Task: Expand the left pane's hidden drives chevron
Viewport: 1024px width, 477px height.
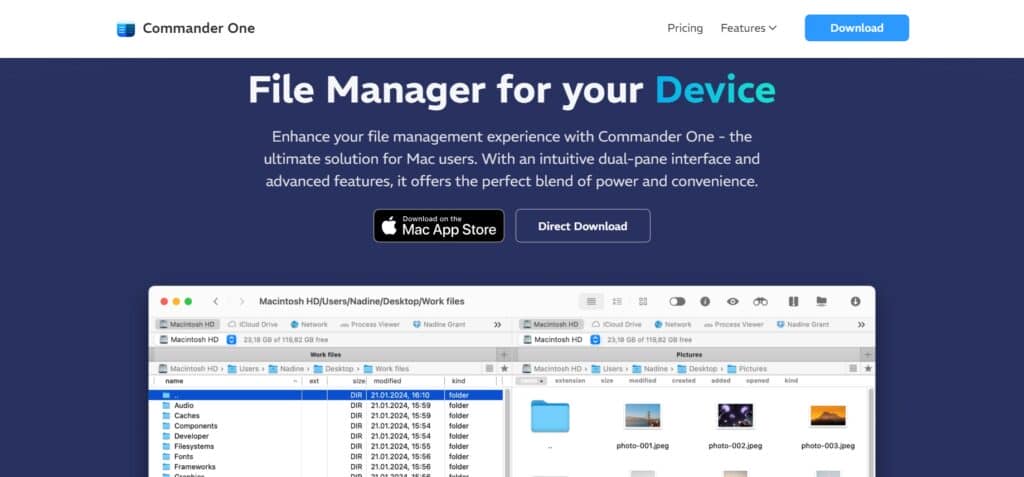Action: coord(497,324)
